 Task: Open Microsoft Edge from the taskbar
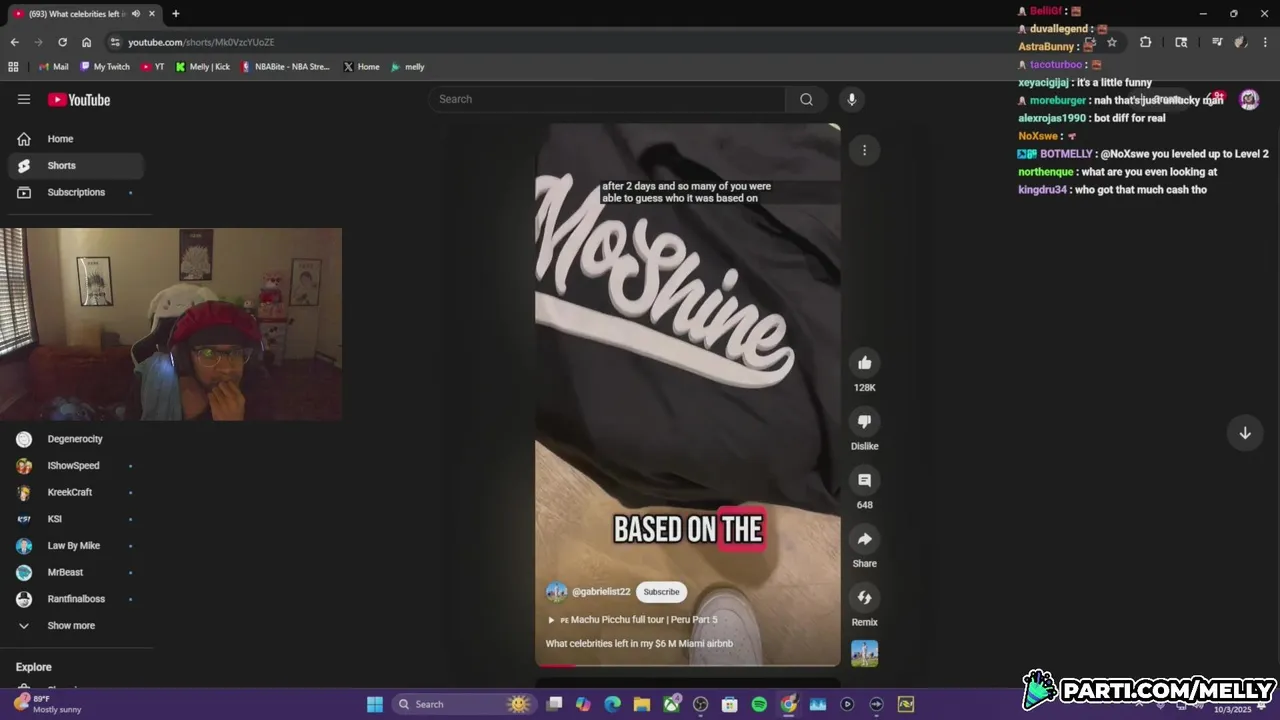[x=613, y=704]
